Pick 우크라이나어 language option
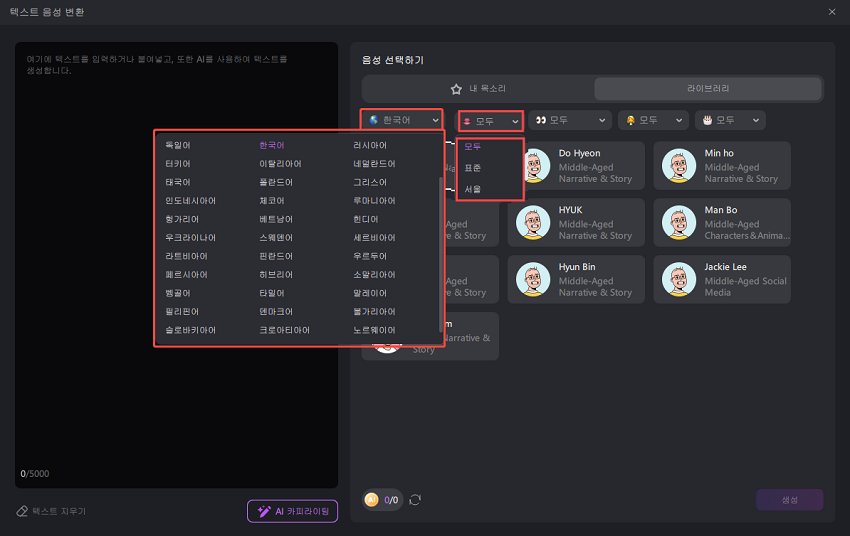Viewport: 850px width, 536px height. (190, 237)
